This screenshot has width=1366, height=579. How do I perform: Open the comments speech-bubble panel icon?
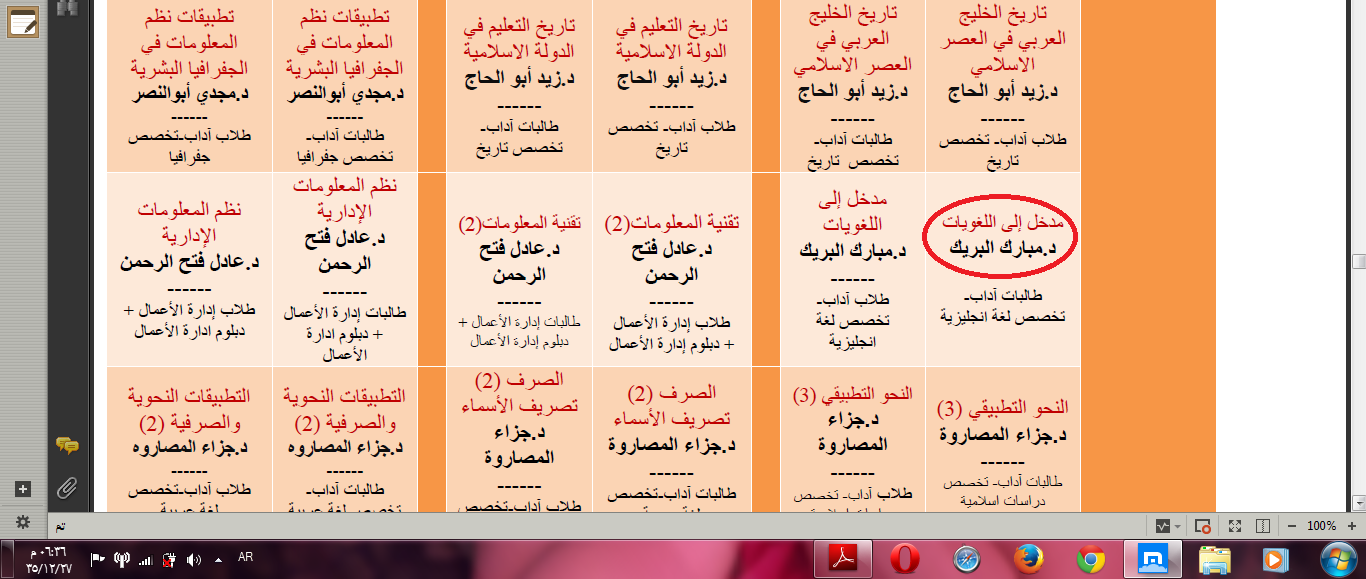pos(67,446)
